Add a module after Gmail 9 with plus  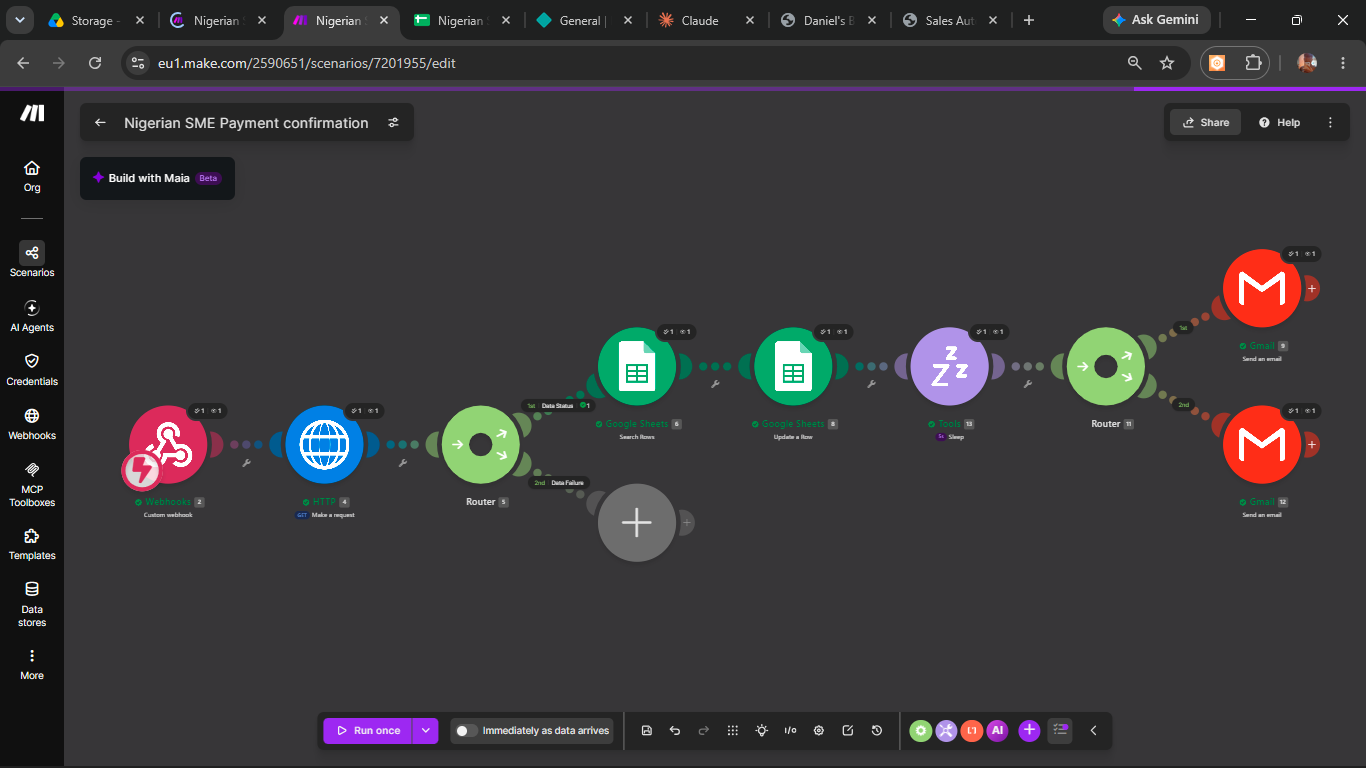[x=1311, y=288]
